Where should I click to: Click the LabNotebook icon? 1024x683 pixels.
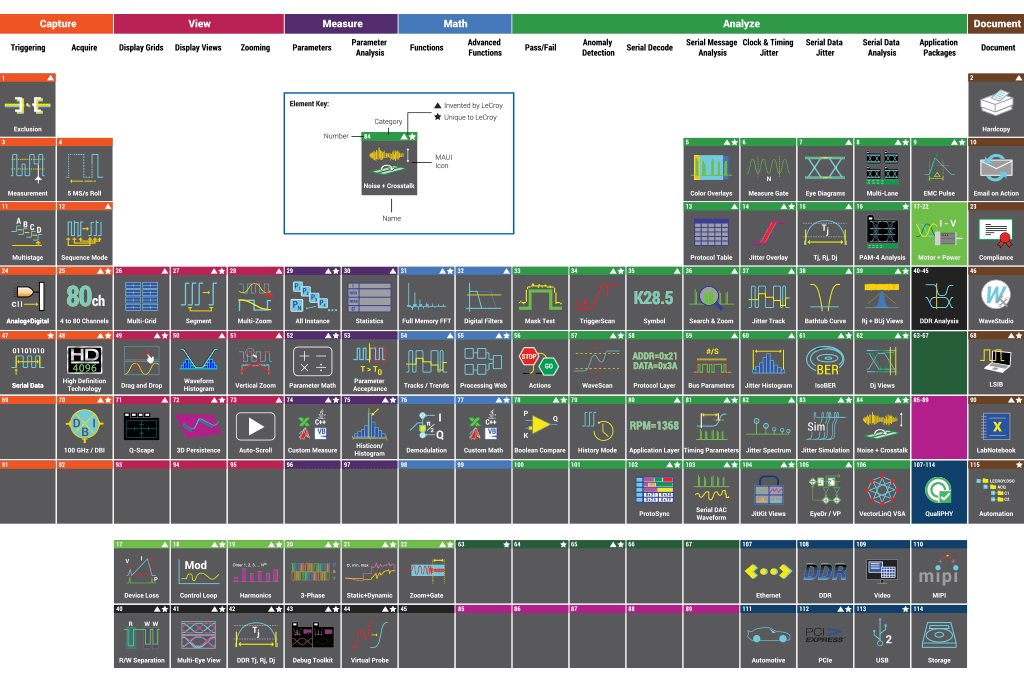coord(995,428)
